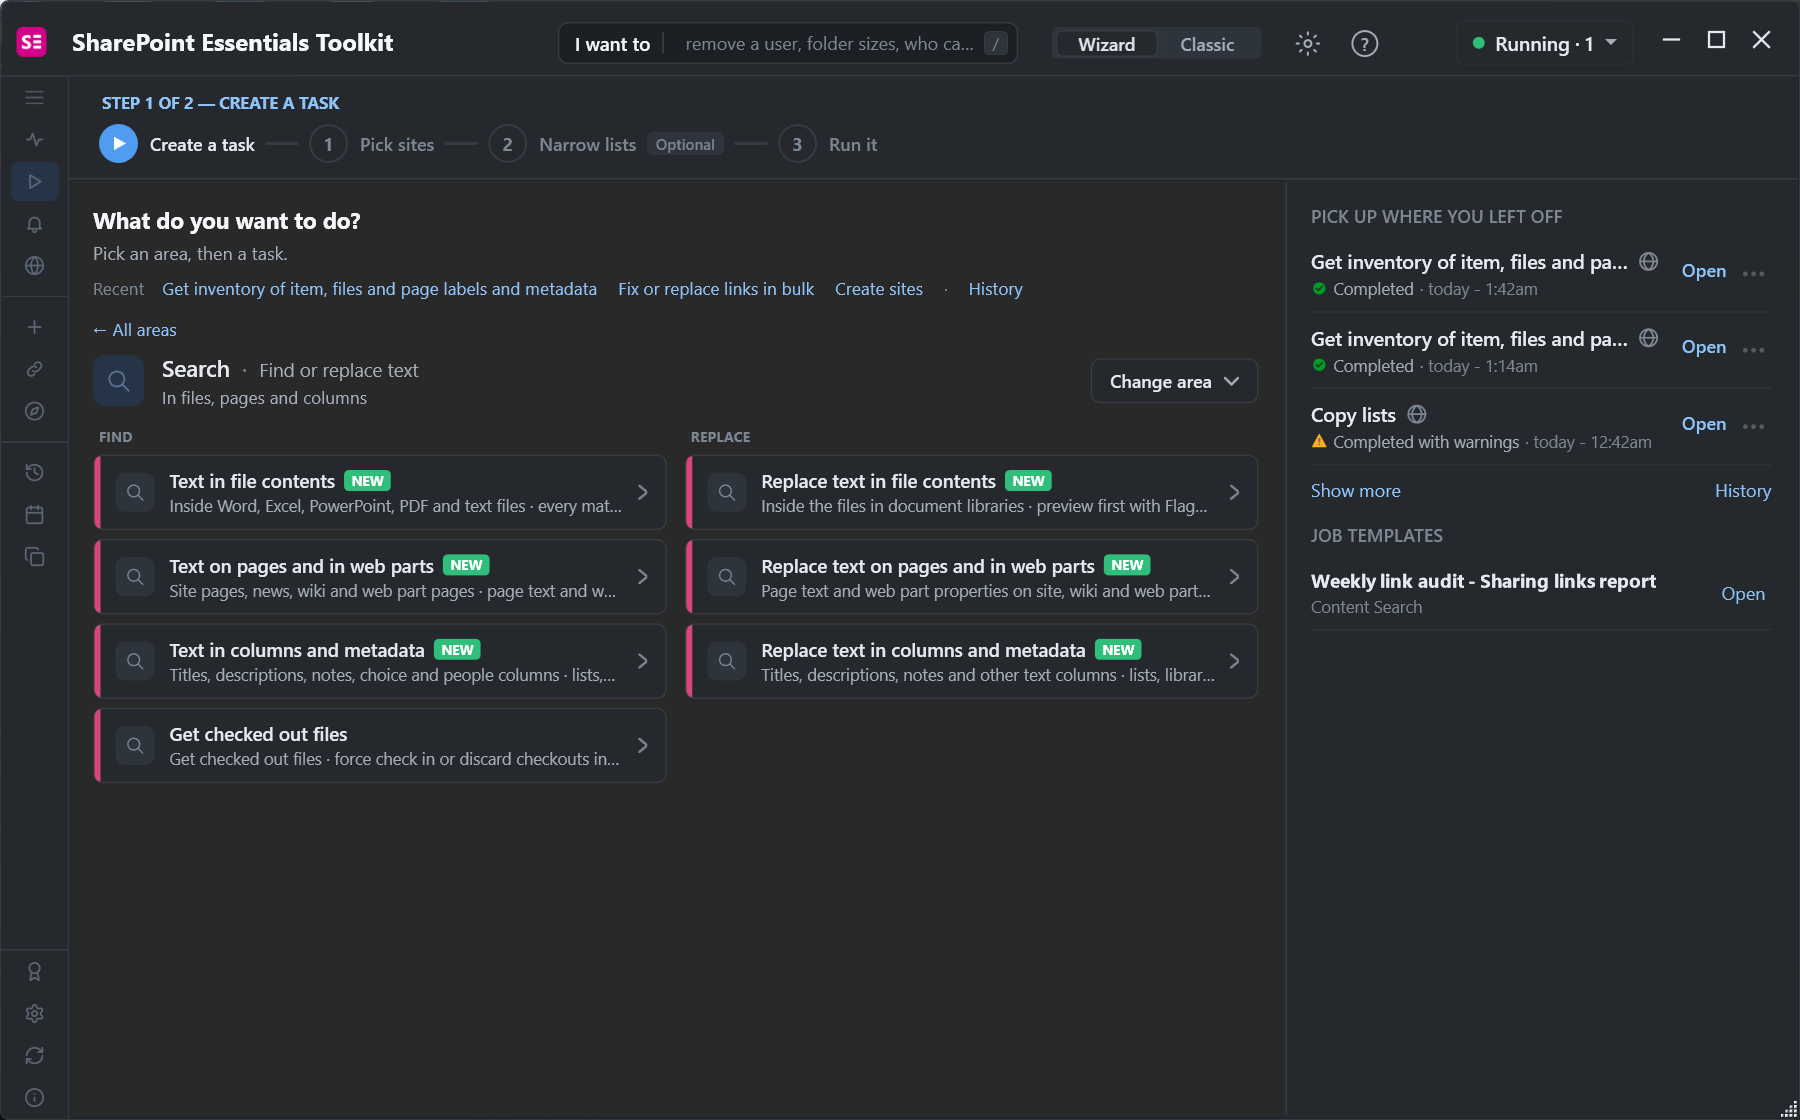Go back to All areas
The height and width of the screenshot is (1120, 1800).
[135, 330]
